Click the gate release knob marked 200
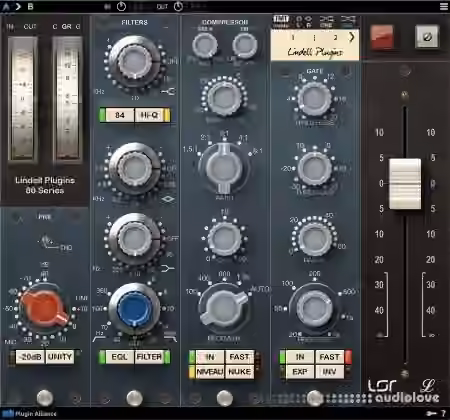The image size is (450, 420). tap(314, 309)
